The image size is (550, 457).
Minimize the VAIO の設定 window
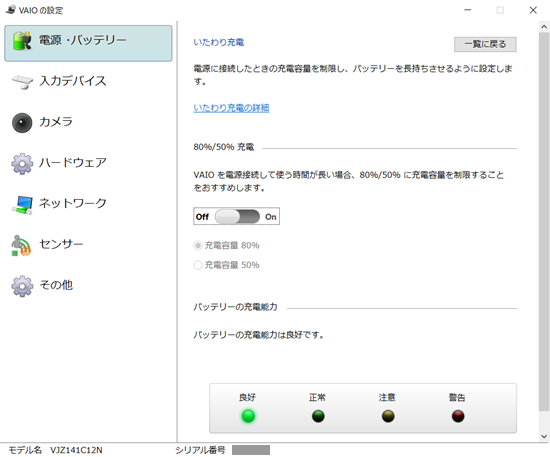click(468, 10)
